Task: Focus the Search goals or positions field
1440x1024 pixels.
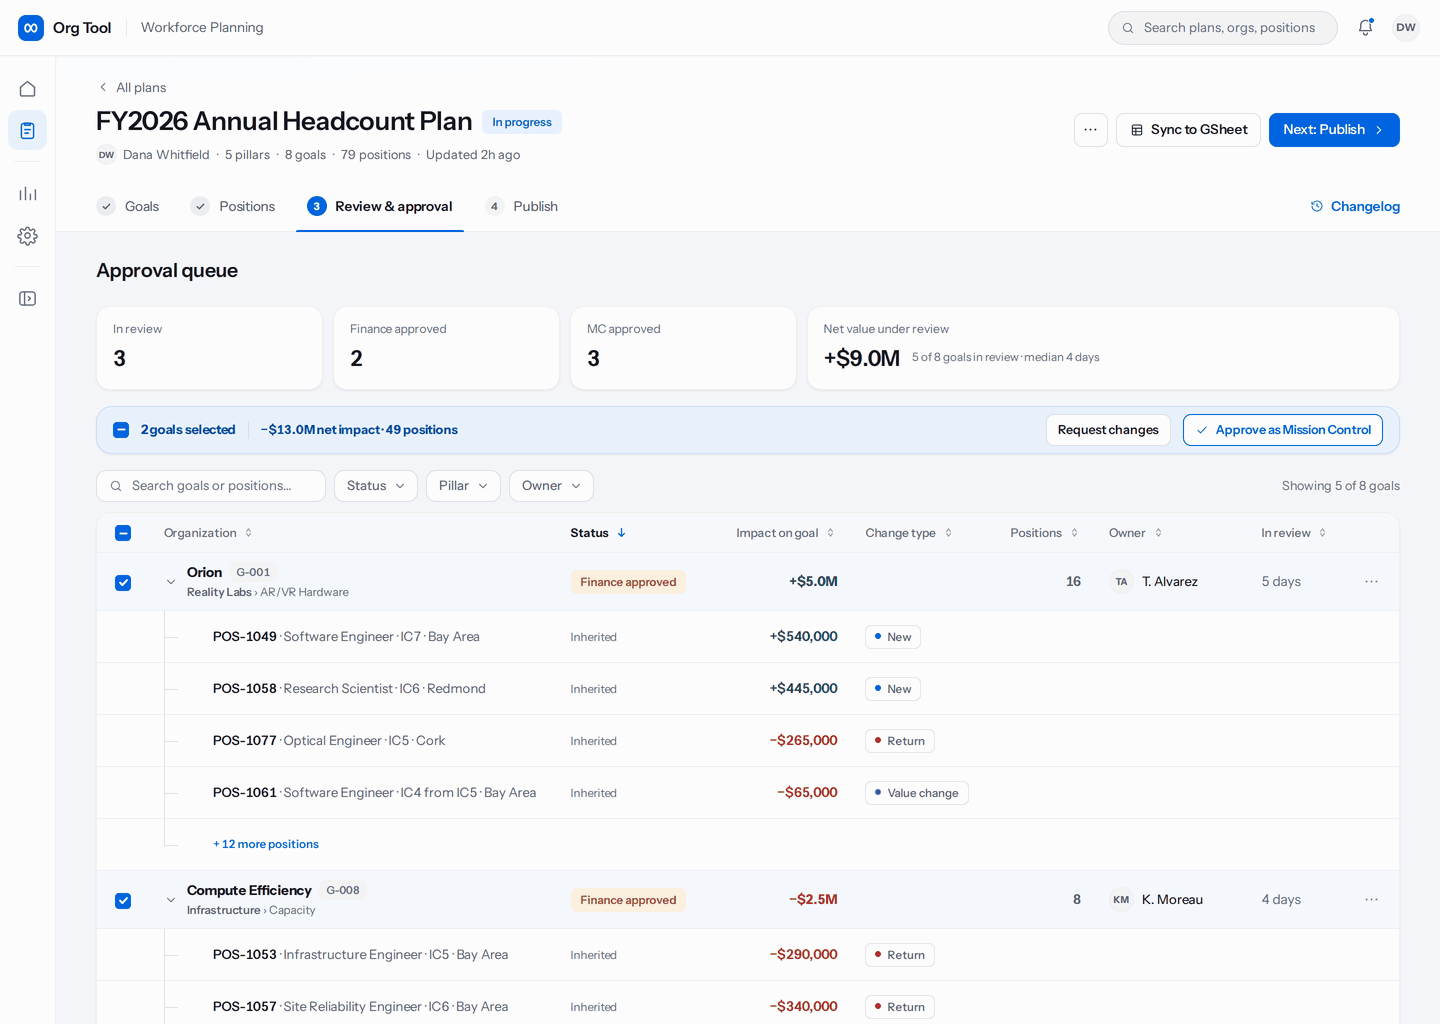Action: click(x=211, y=486)
